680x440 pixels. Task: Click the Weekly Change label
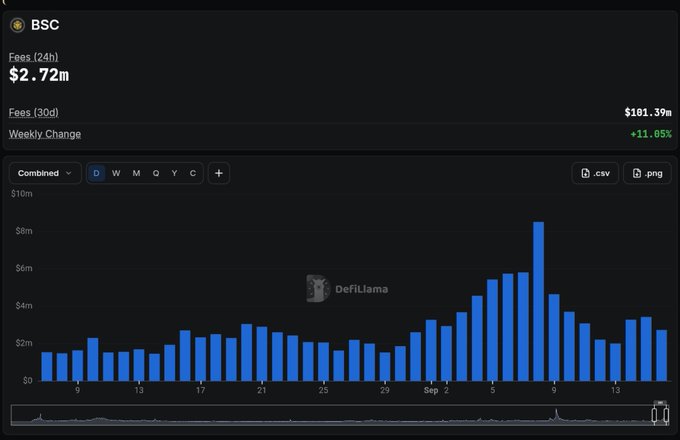point(45,134)
